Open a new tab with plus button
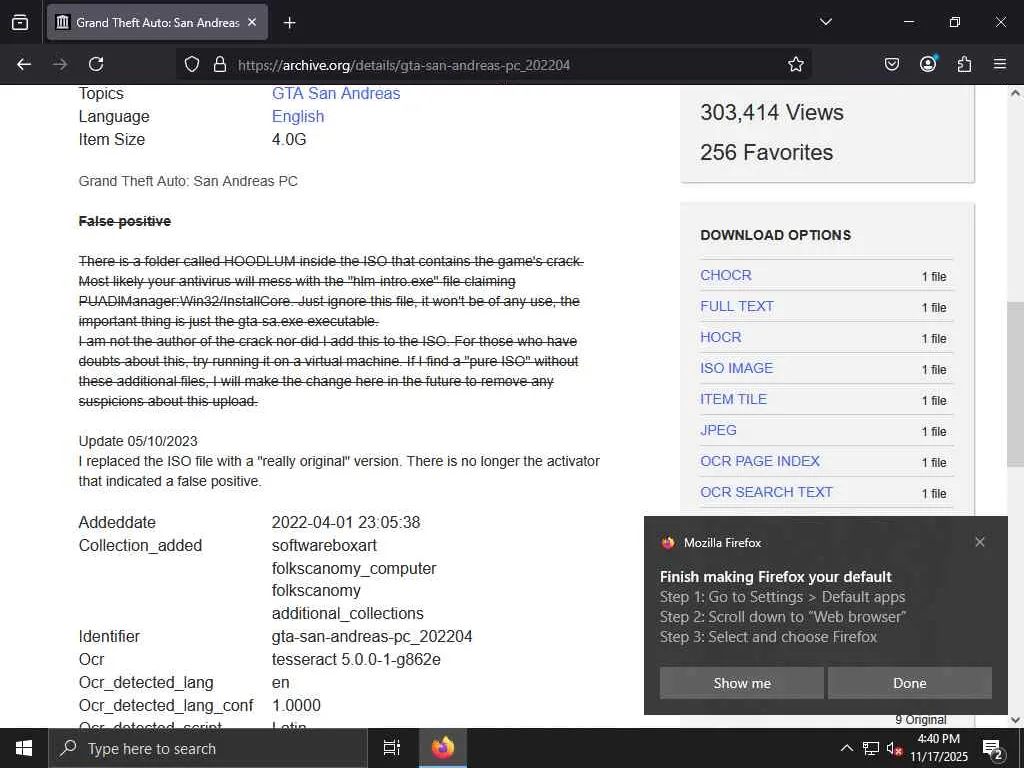The width and height of the screenshot is (1024, 768). pyautogui.click(x=289, y=23)
